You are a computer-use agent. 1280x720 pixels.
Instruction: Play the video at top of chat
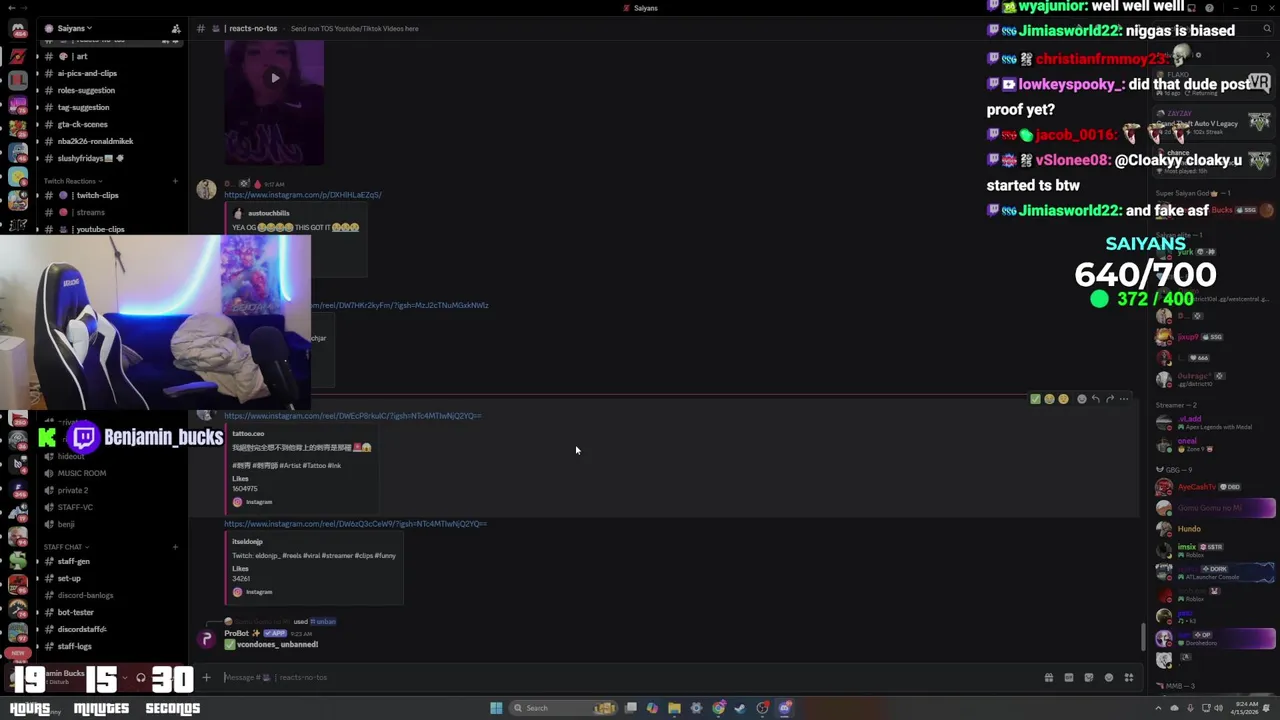pos(275,78)
